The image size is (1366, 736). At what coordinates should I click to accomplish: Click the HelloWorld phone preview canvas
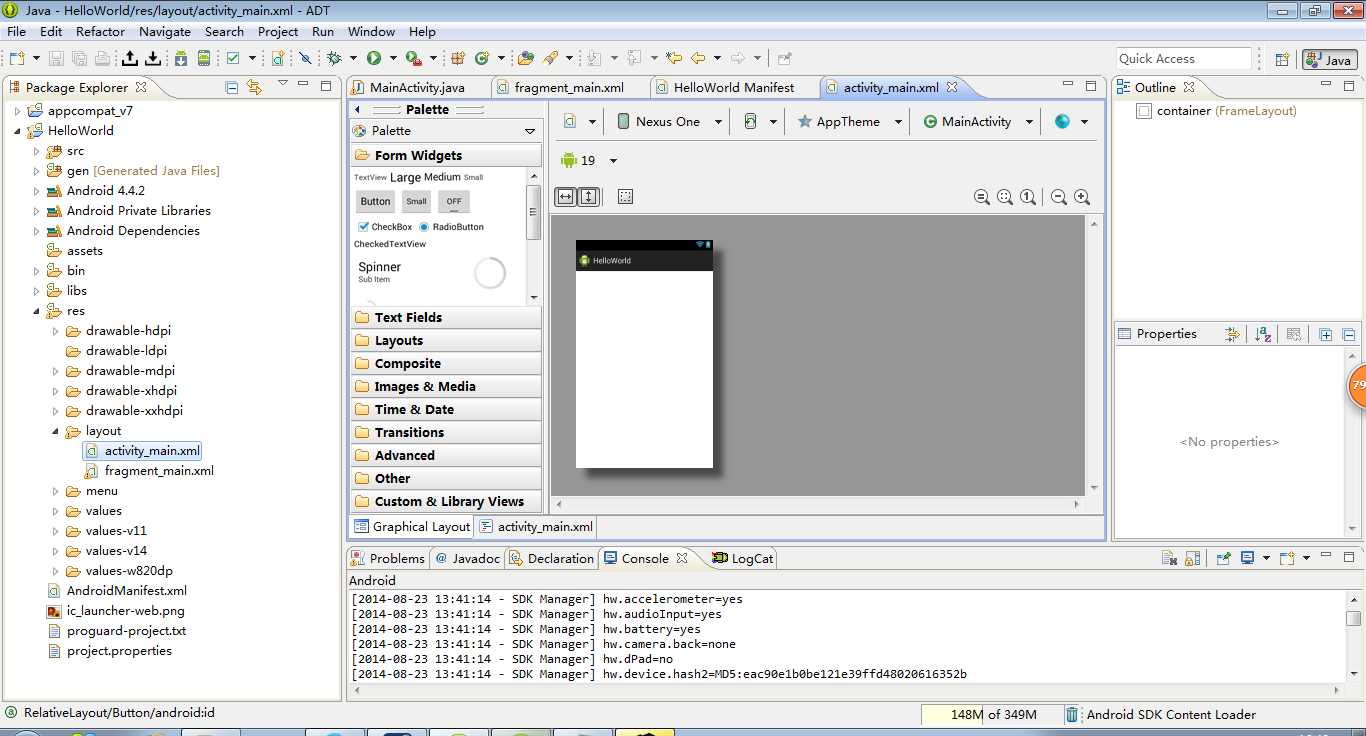pyautogui.click(x=644, y=354)
